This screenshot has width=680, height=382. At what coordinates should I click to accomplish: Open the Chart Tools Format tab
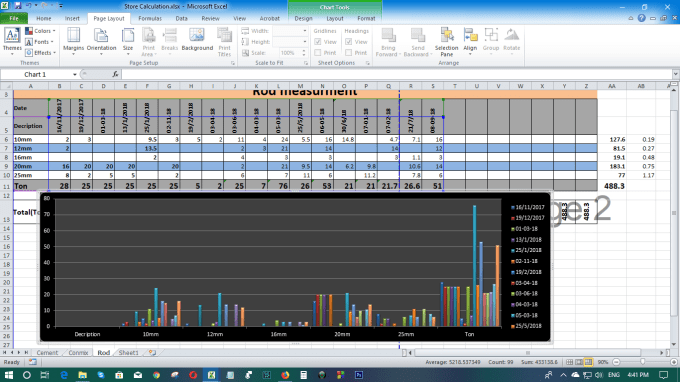tap(366, 19)
